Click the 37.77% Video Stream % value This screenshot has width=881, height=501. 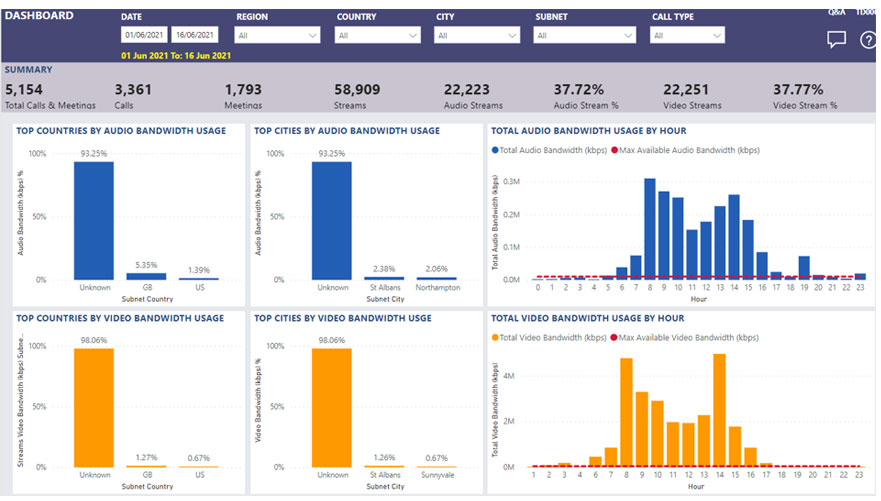point(798,89)
